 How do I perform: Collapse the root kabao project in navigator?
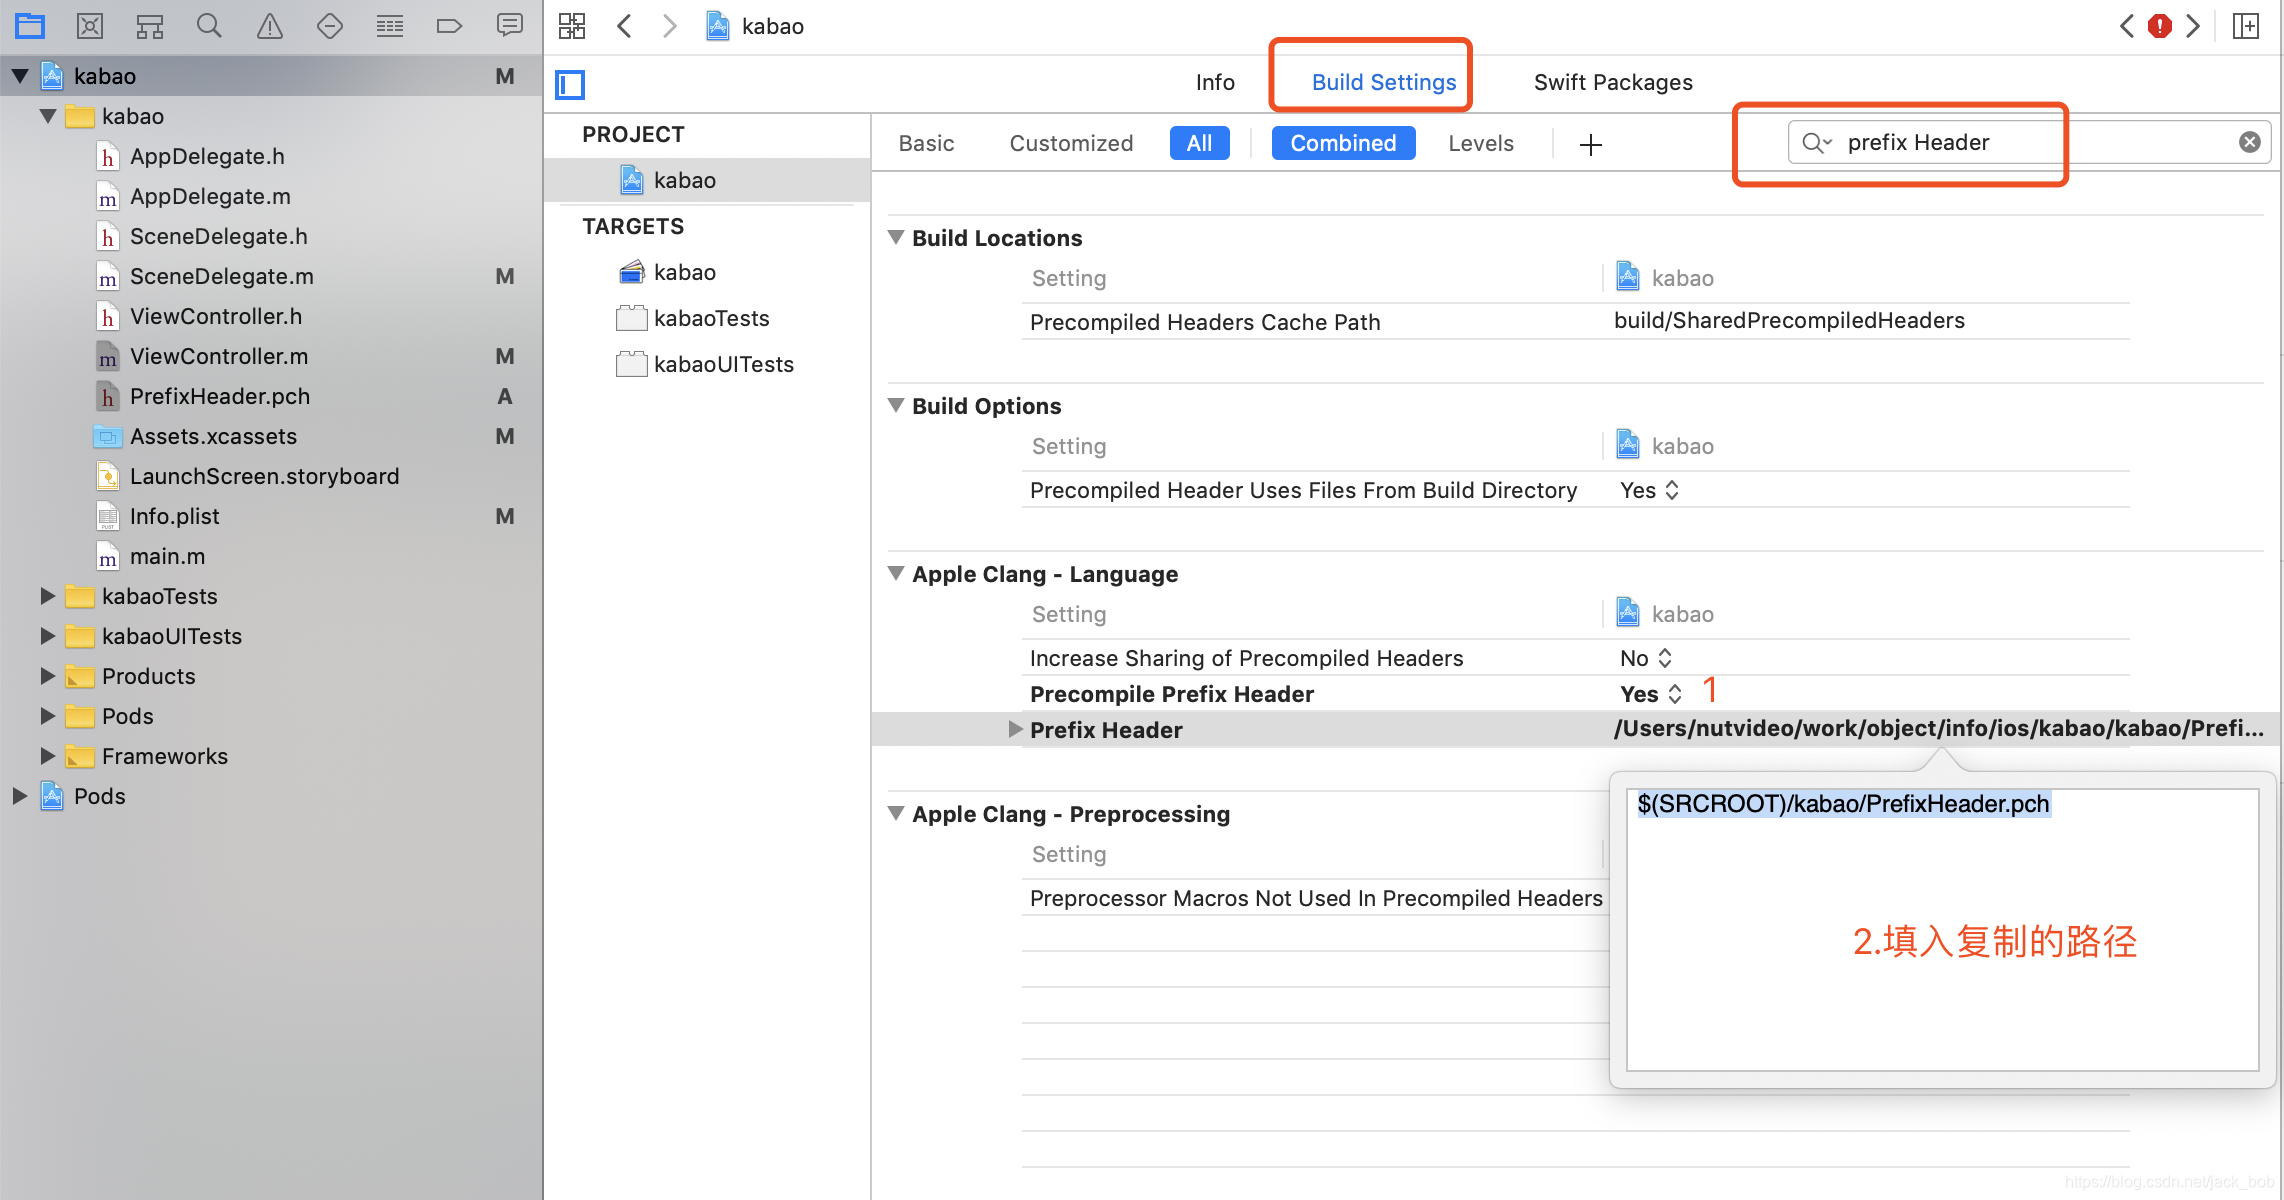tap(20, 76)
